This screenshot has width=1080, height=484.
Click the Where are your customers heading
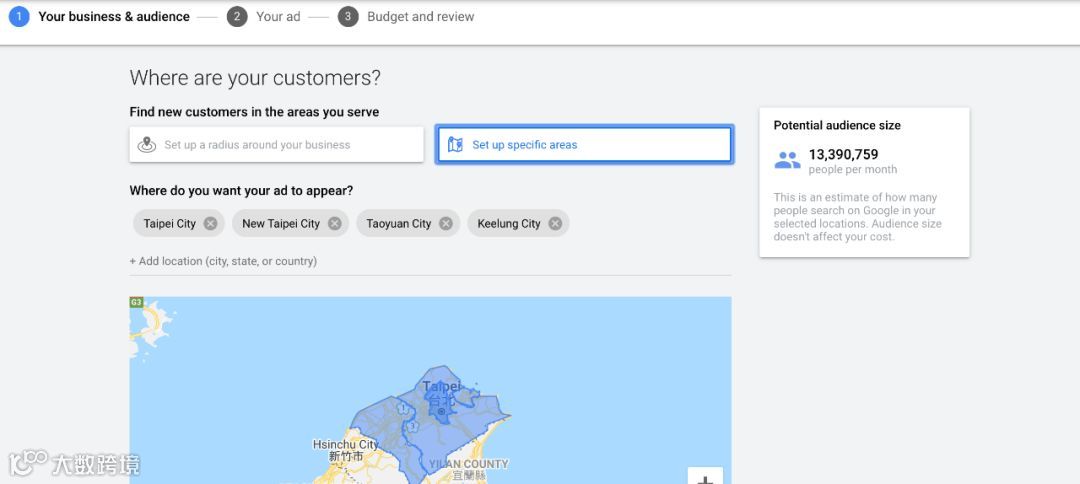(x=255, y=78)
